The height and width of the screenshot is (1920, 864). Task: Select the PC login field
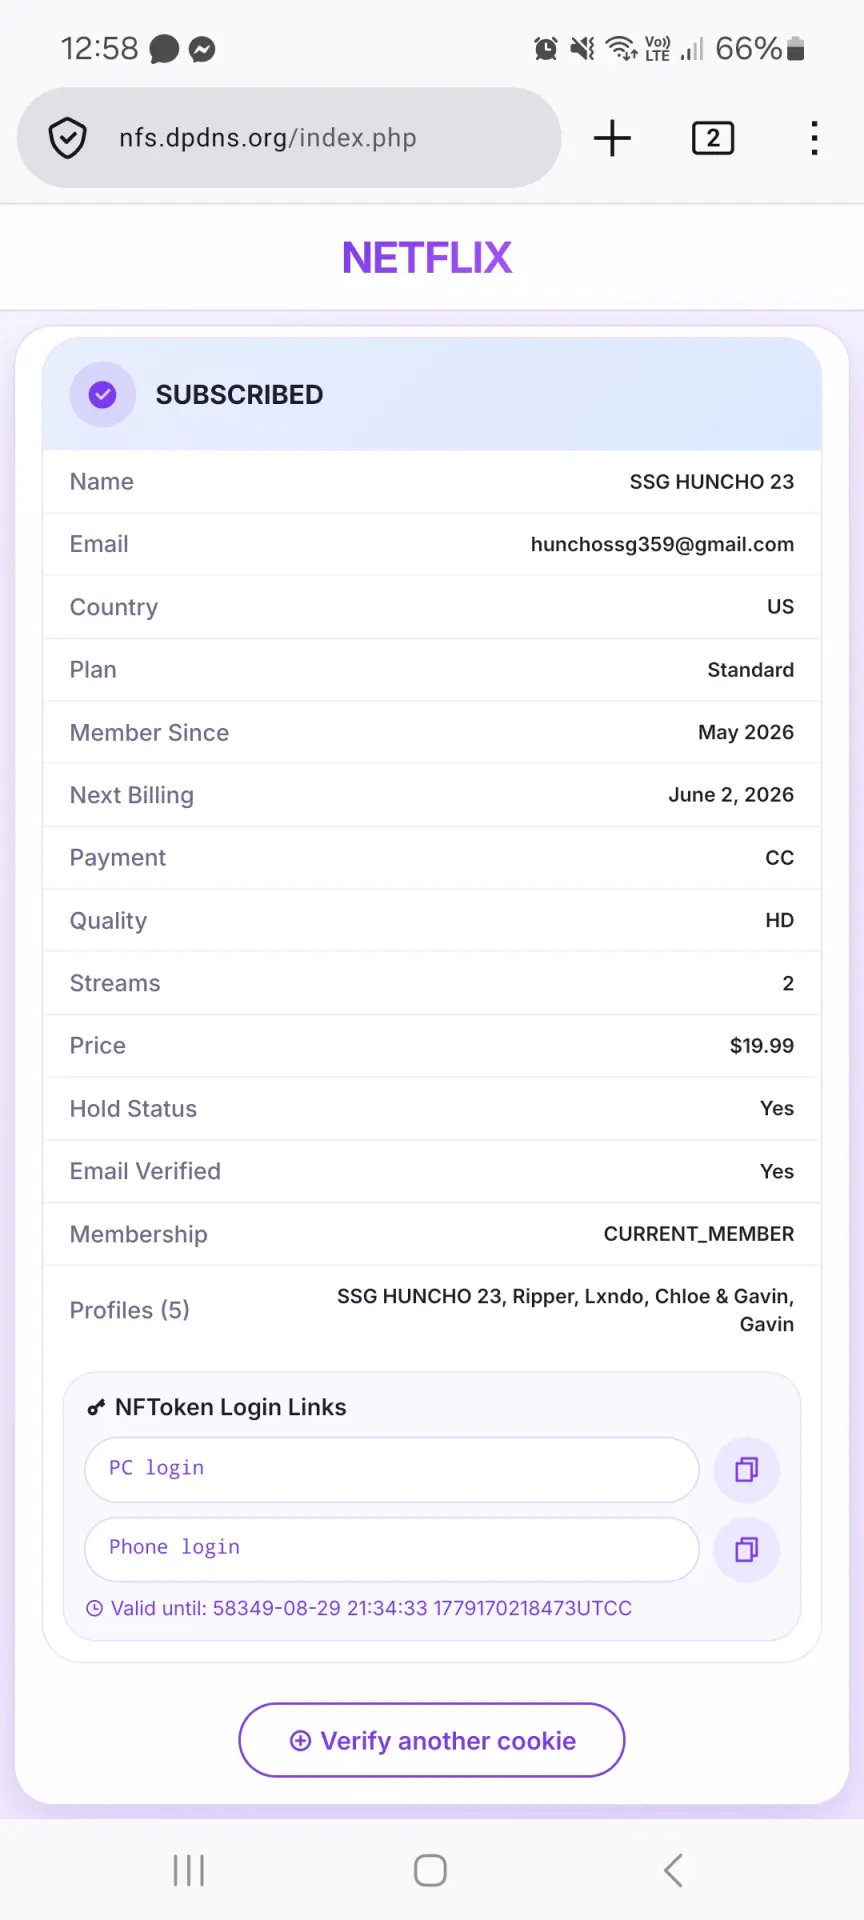[x=392, y=1470]
